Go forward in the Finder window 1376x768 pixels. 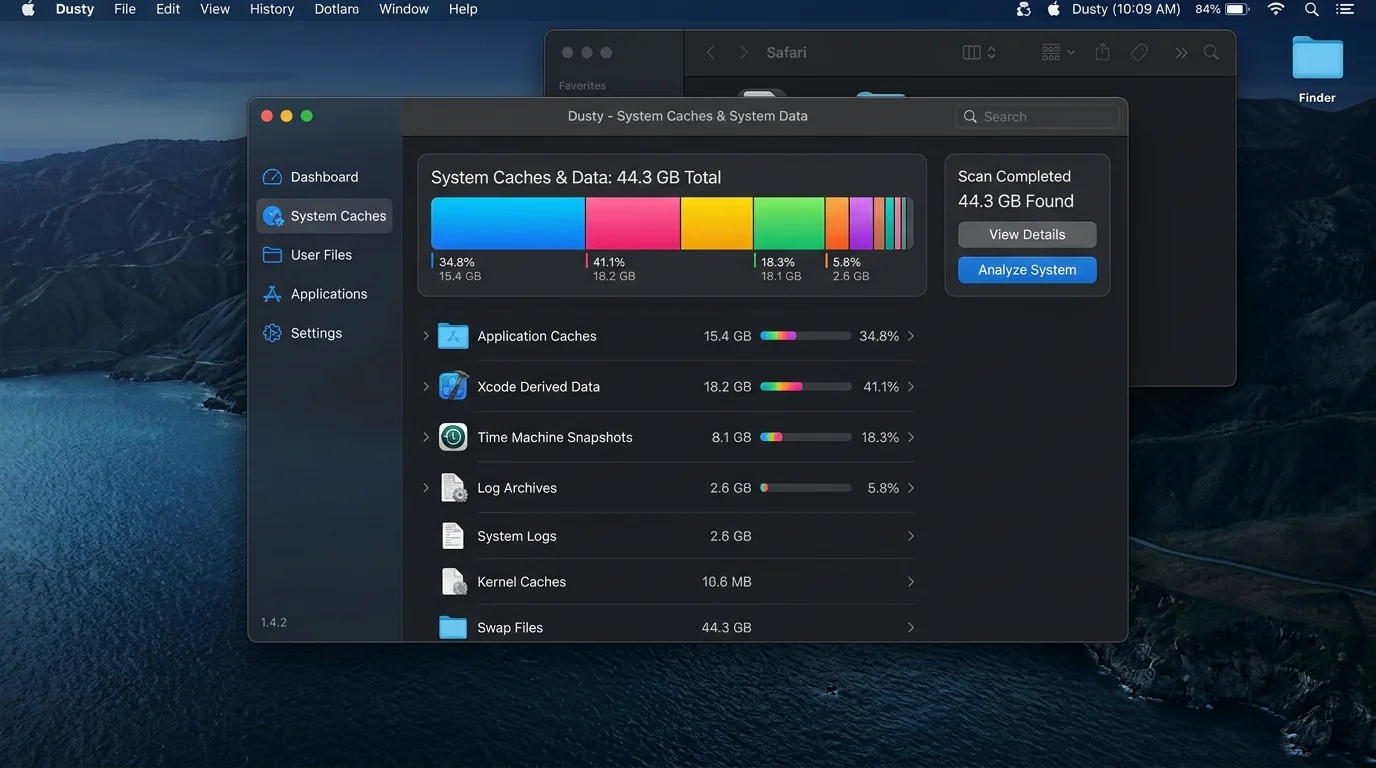pos(743,52)
